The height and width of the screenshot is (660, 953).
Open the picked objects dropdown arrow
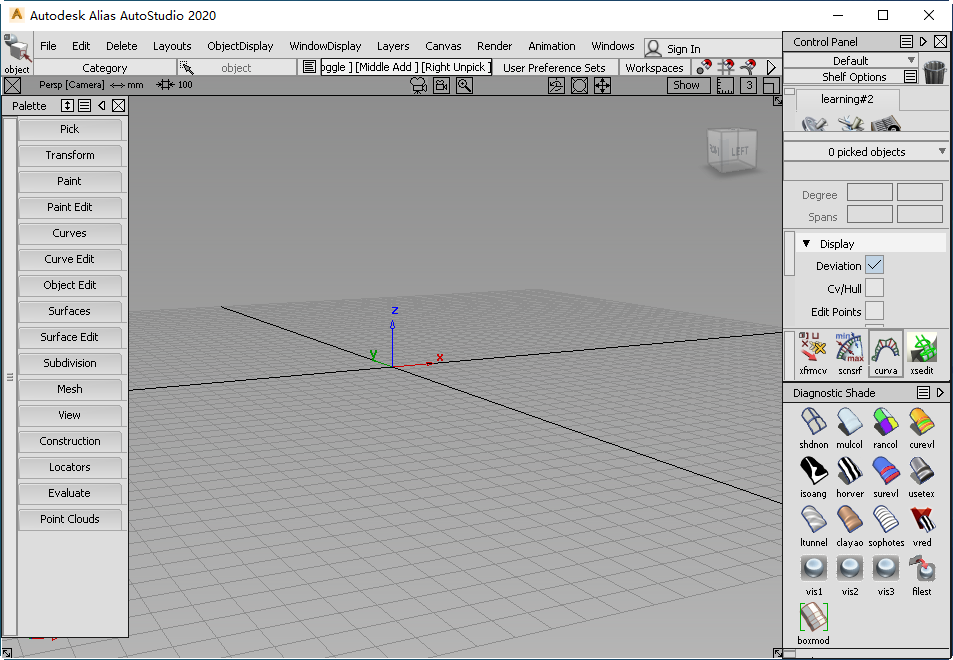pyautogui.click(x=942, y=152)
